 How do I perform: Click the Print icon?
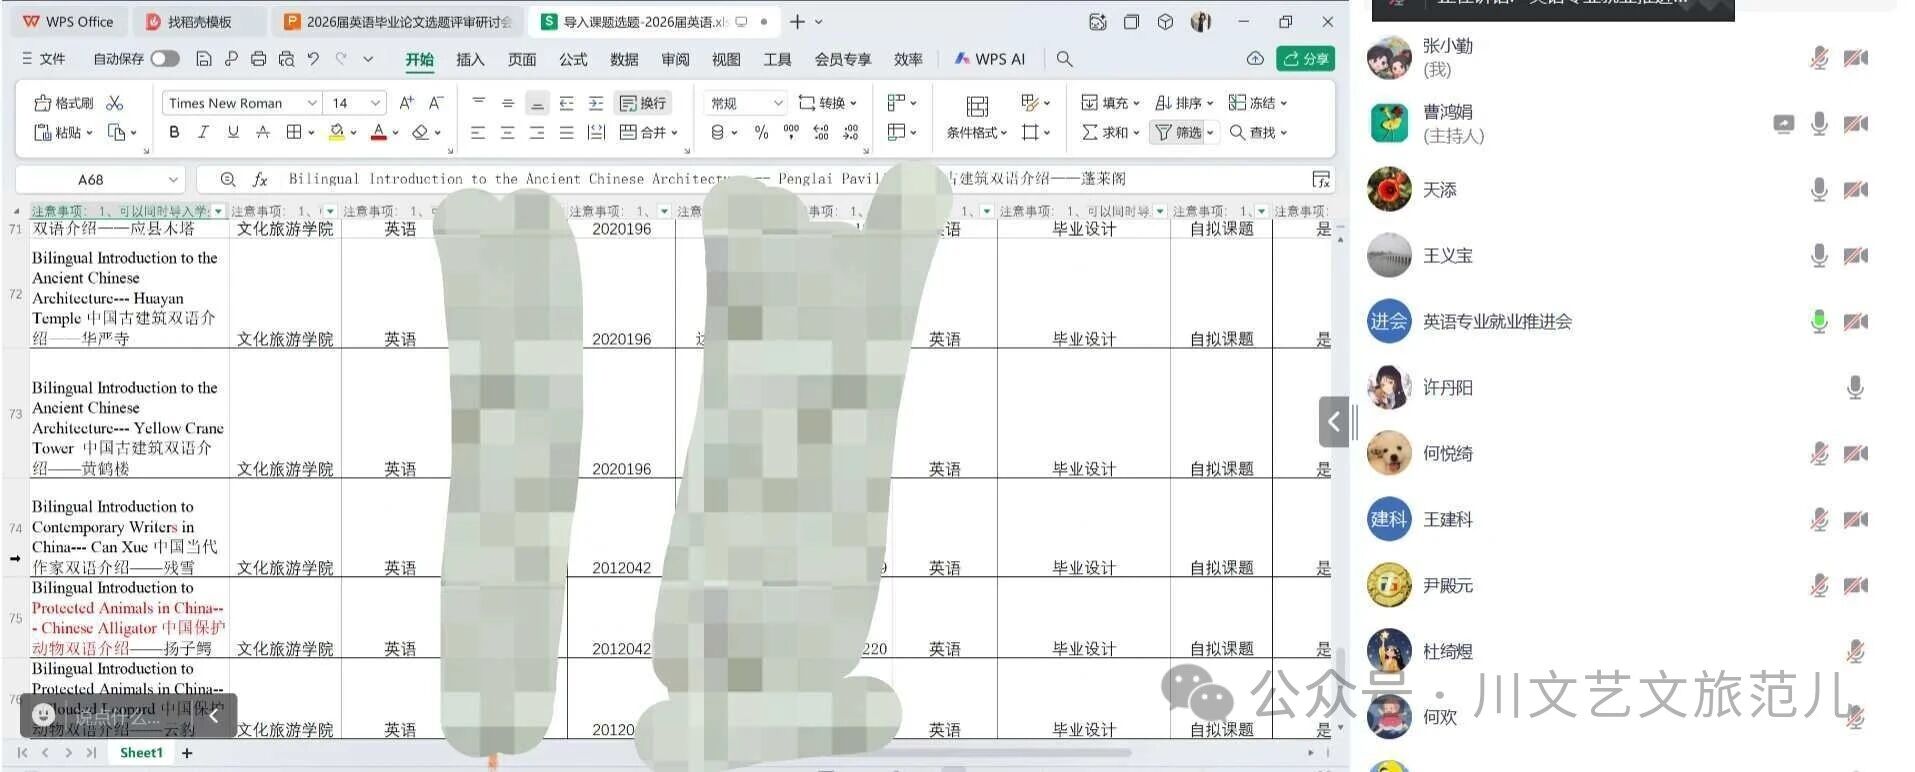coord(258,59)
